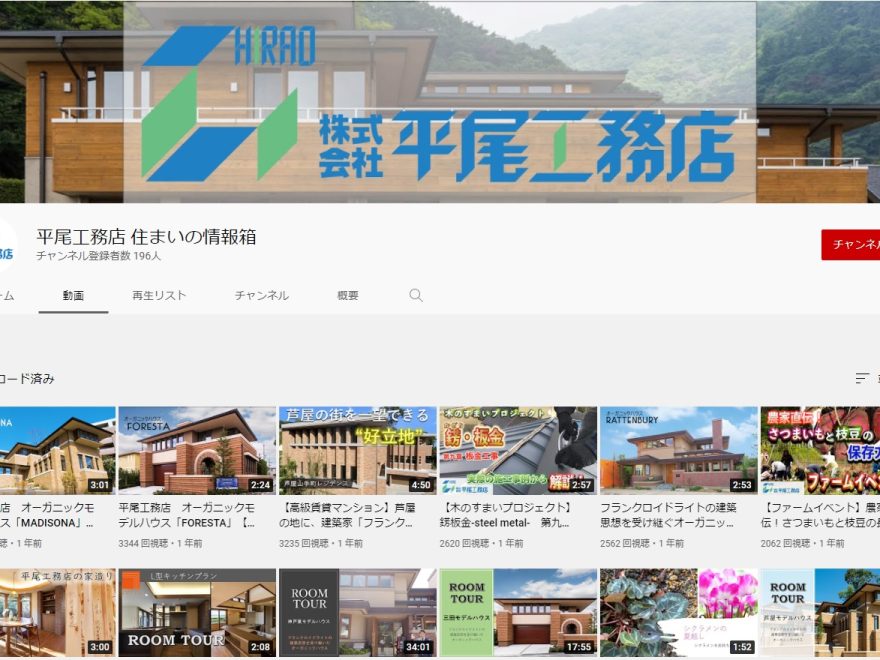Click the channel search magnifier icon
880x660 pixels.
coord(416,295)
